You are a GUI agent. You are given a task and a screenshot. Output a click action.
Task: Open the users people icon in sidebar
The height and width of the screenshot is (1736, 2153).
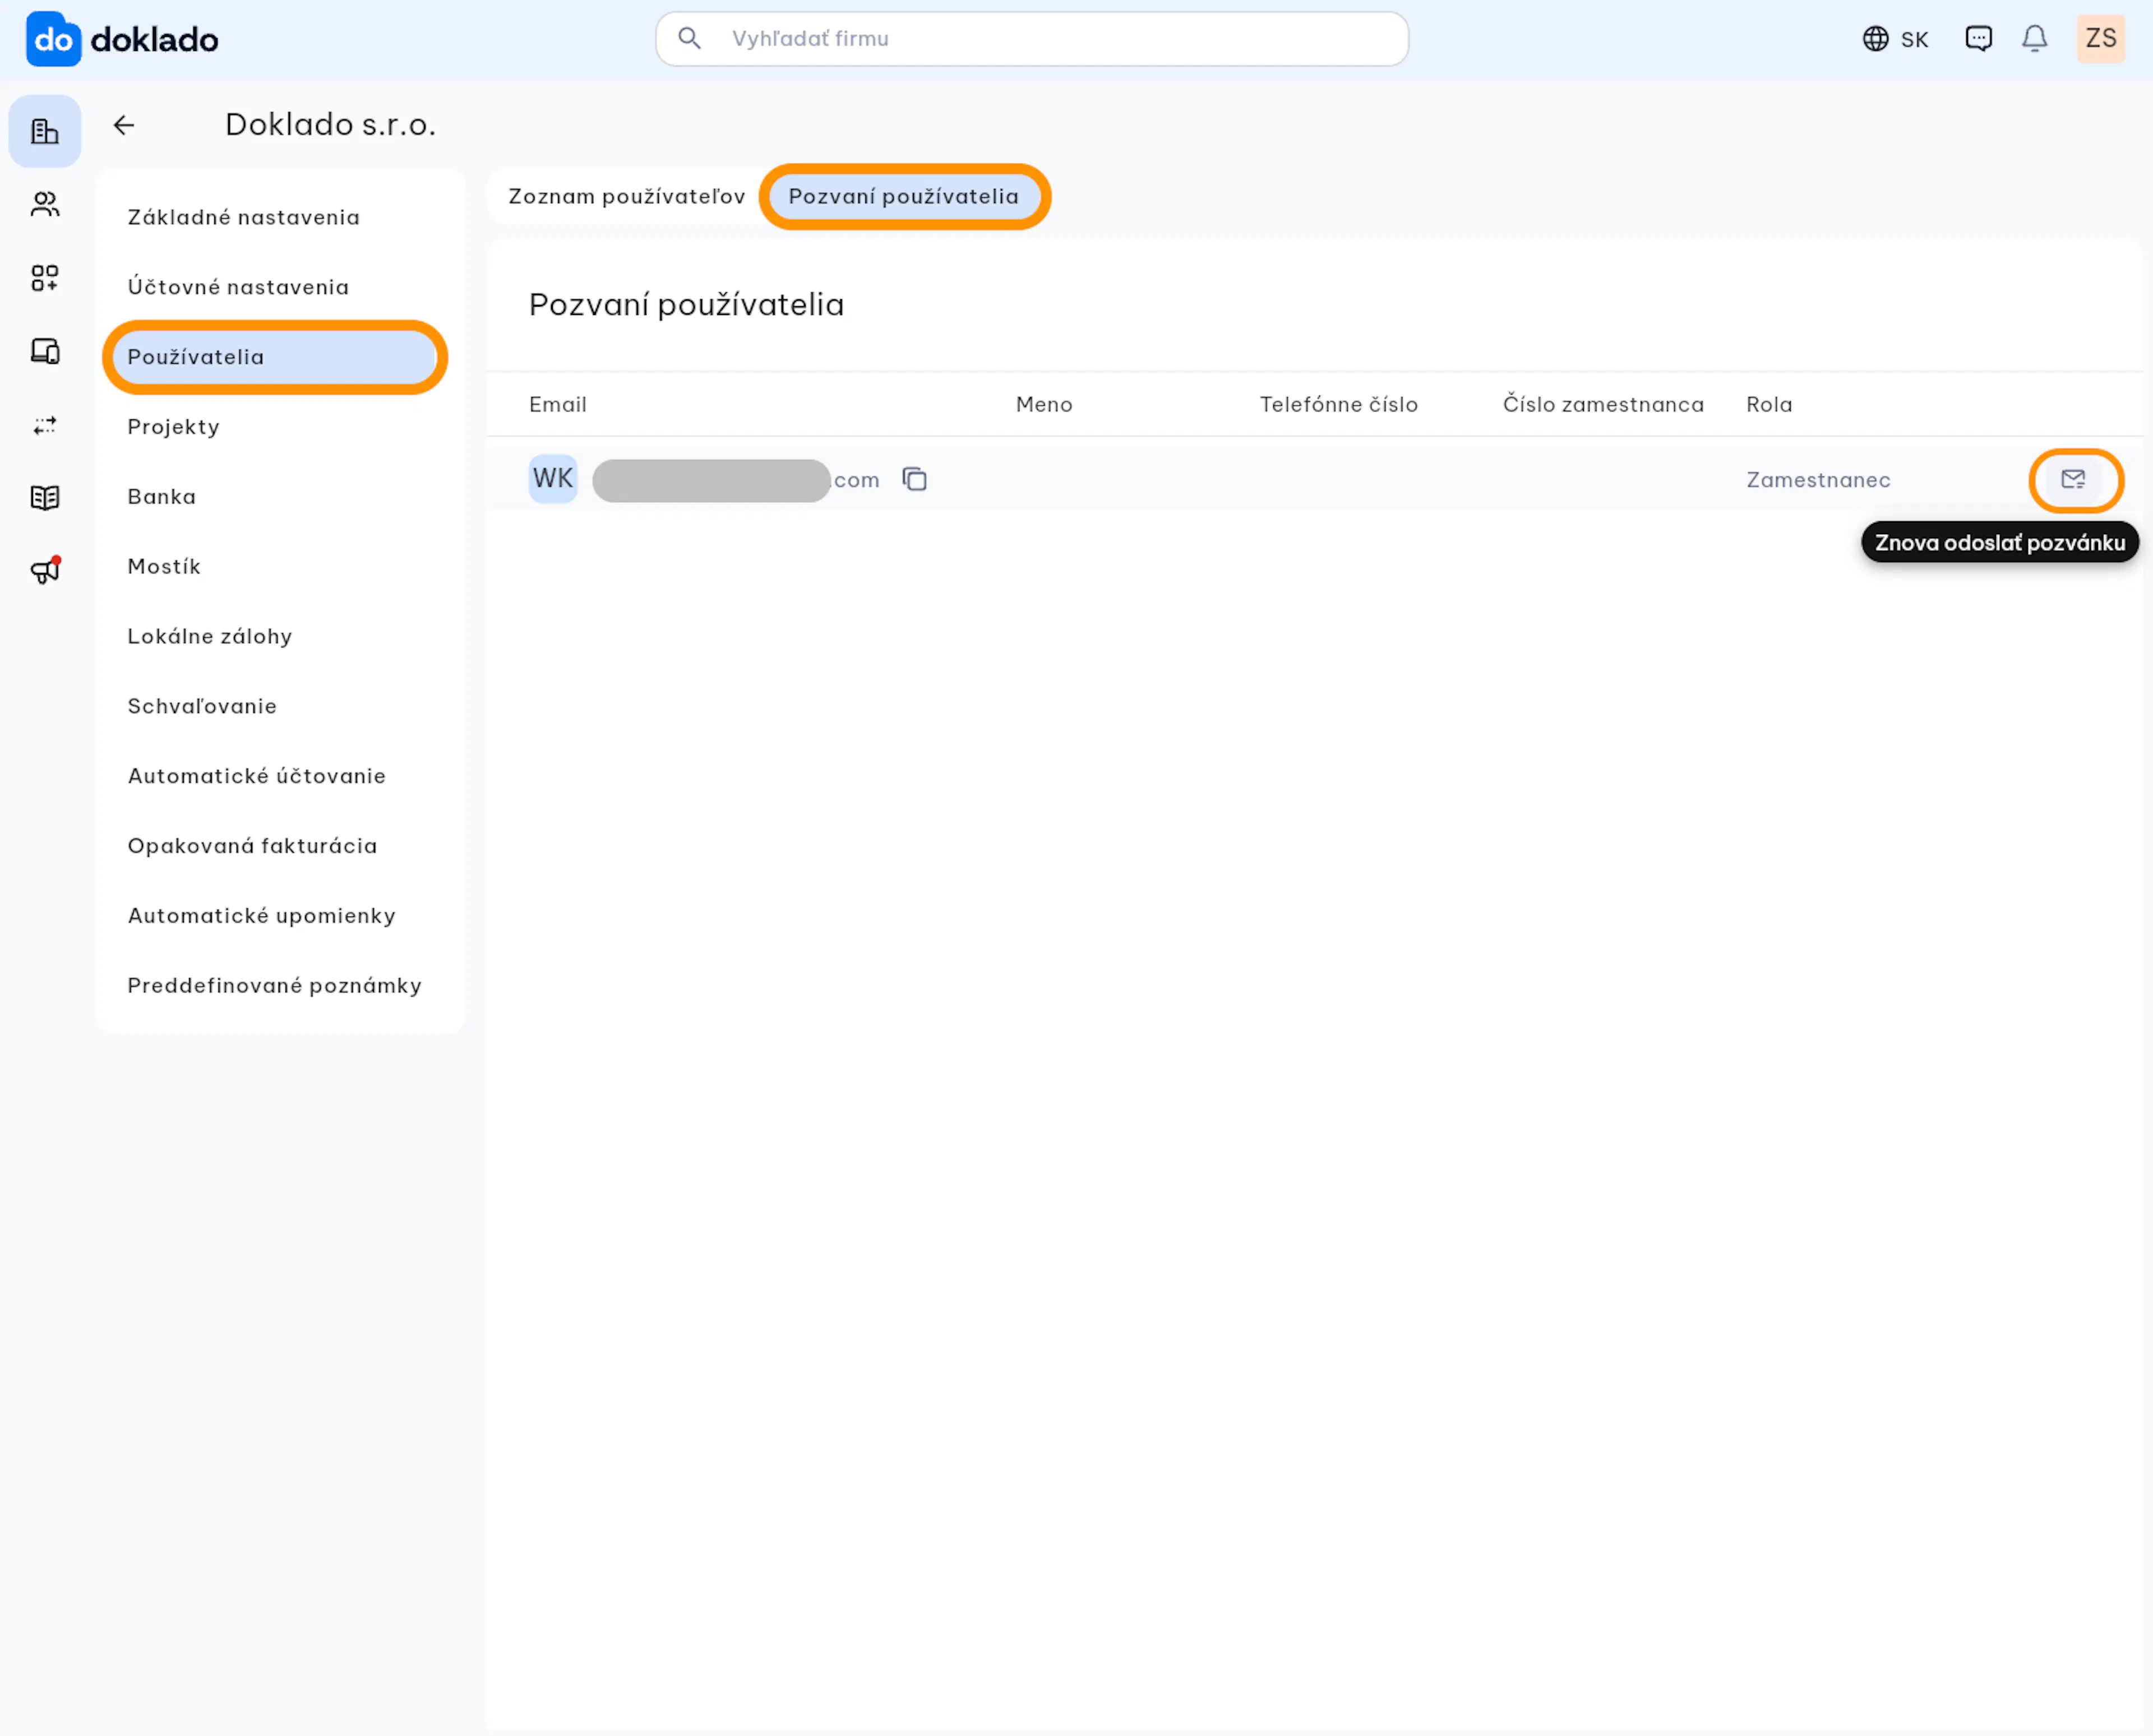pyautogui.click(x=45, y=204)
